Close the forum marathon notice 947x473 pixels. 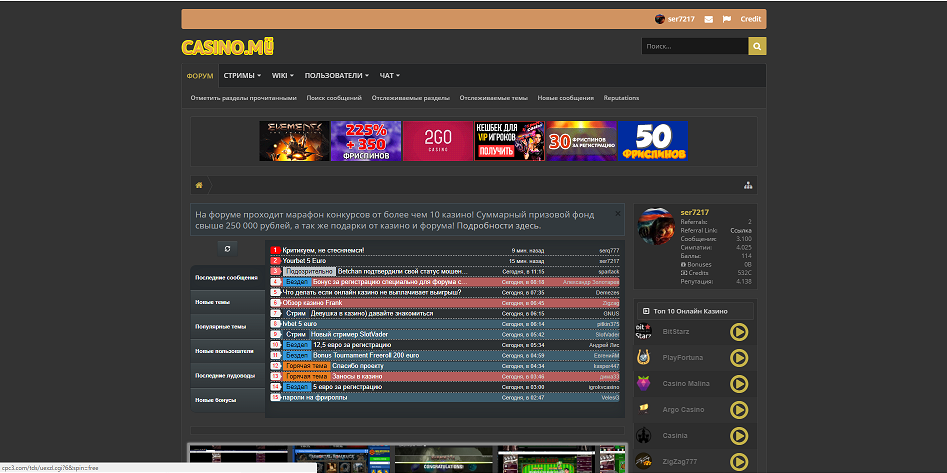pos(617,213)
